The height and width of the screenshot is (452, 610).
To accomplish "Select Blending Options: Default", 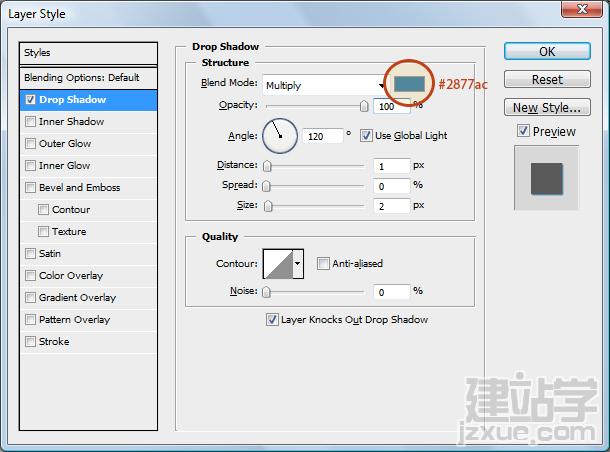I will [x=88, y=78].
